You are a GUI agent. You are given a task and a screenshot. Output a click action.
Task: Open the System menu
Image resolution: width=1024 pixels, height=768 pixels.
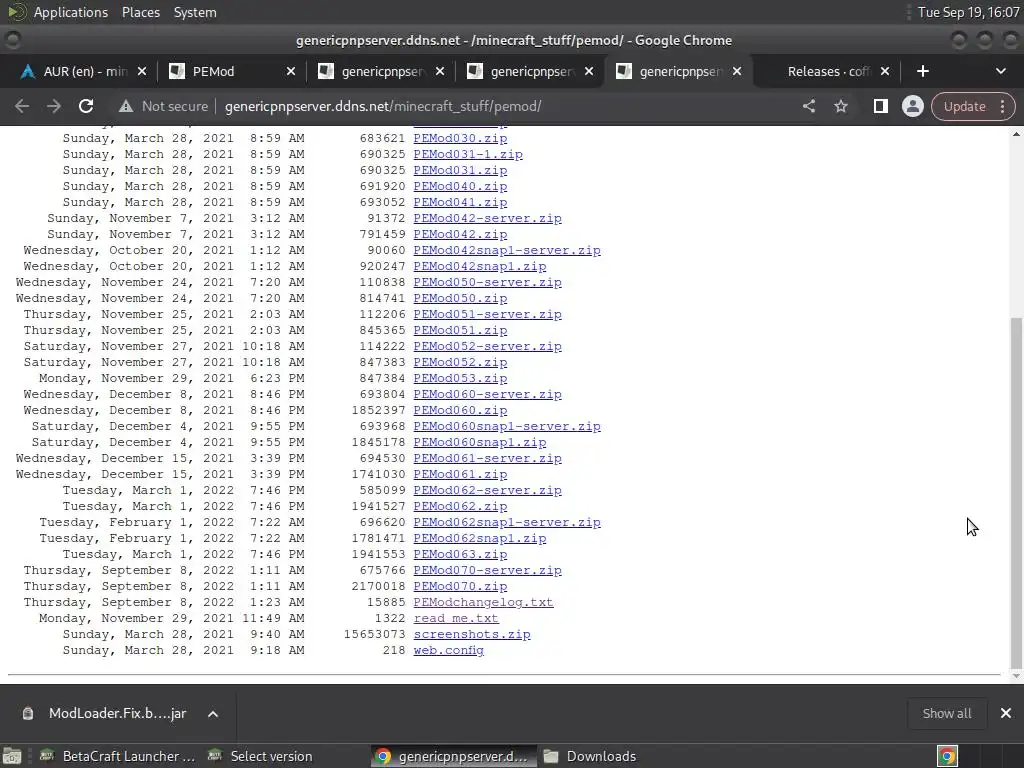195,12
